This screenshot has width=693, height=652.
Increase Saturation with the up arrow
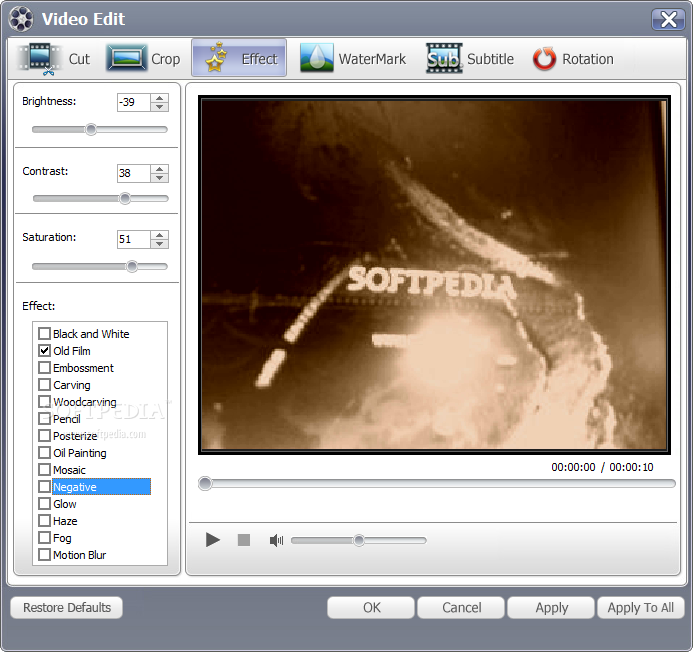pos(160,235)
